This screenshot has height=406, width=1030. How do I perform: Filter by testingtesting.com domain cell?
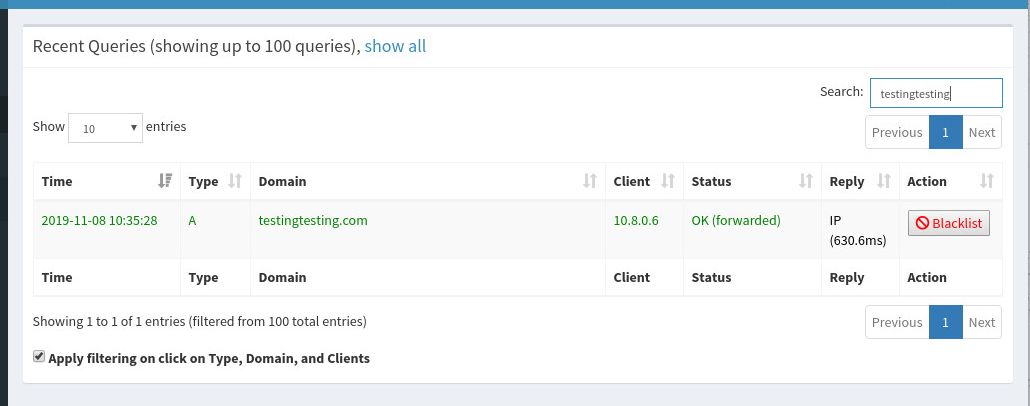[x=313, y=220]
